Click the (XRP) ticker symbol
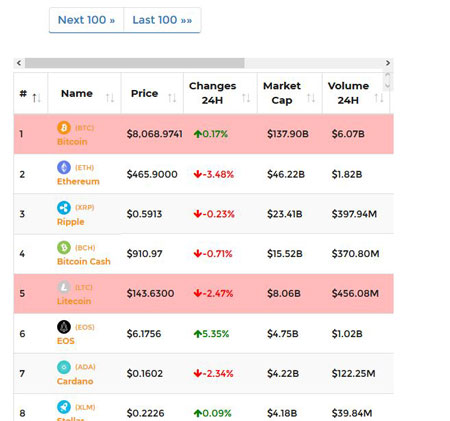Screen dimensions: 450x421 coord(85,208)
